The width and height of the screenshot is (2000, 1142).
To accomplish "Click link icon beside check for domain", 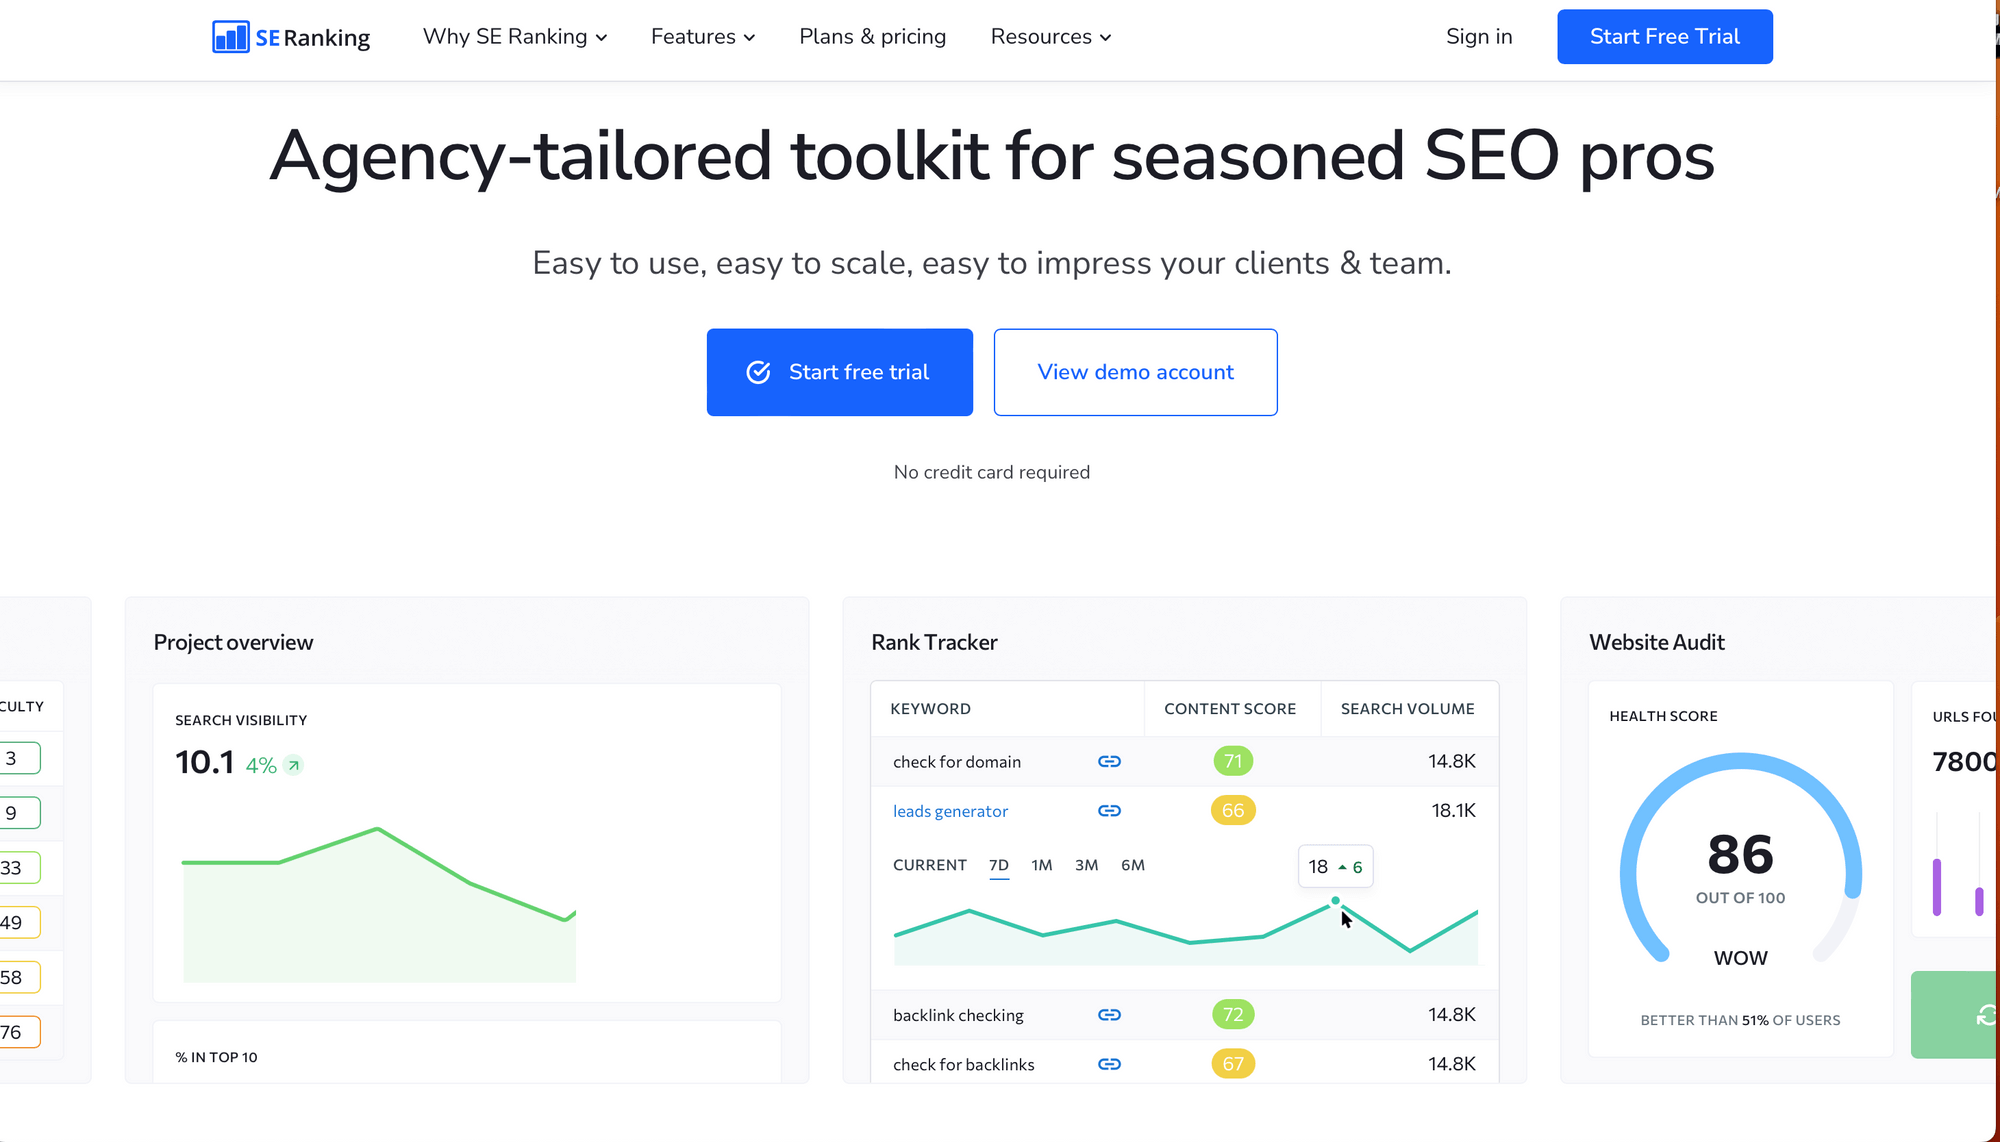I will tap(1109, 762).
